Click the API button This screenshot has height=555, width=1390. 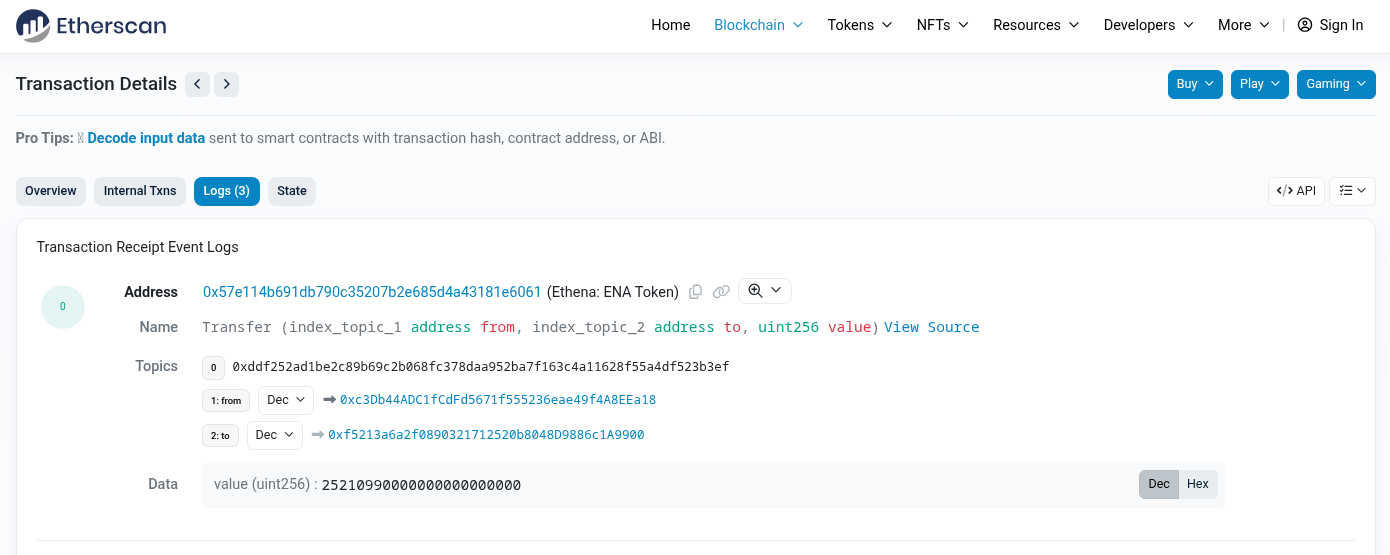[1296, 191]
